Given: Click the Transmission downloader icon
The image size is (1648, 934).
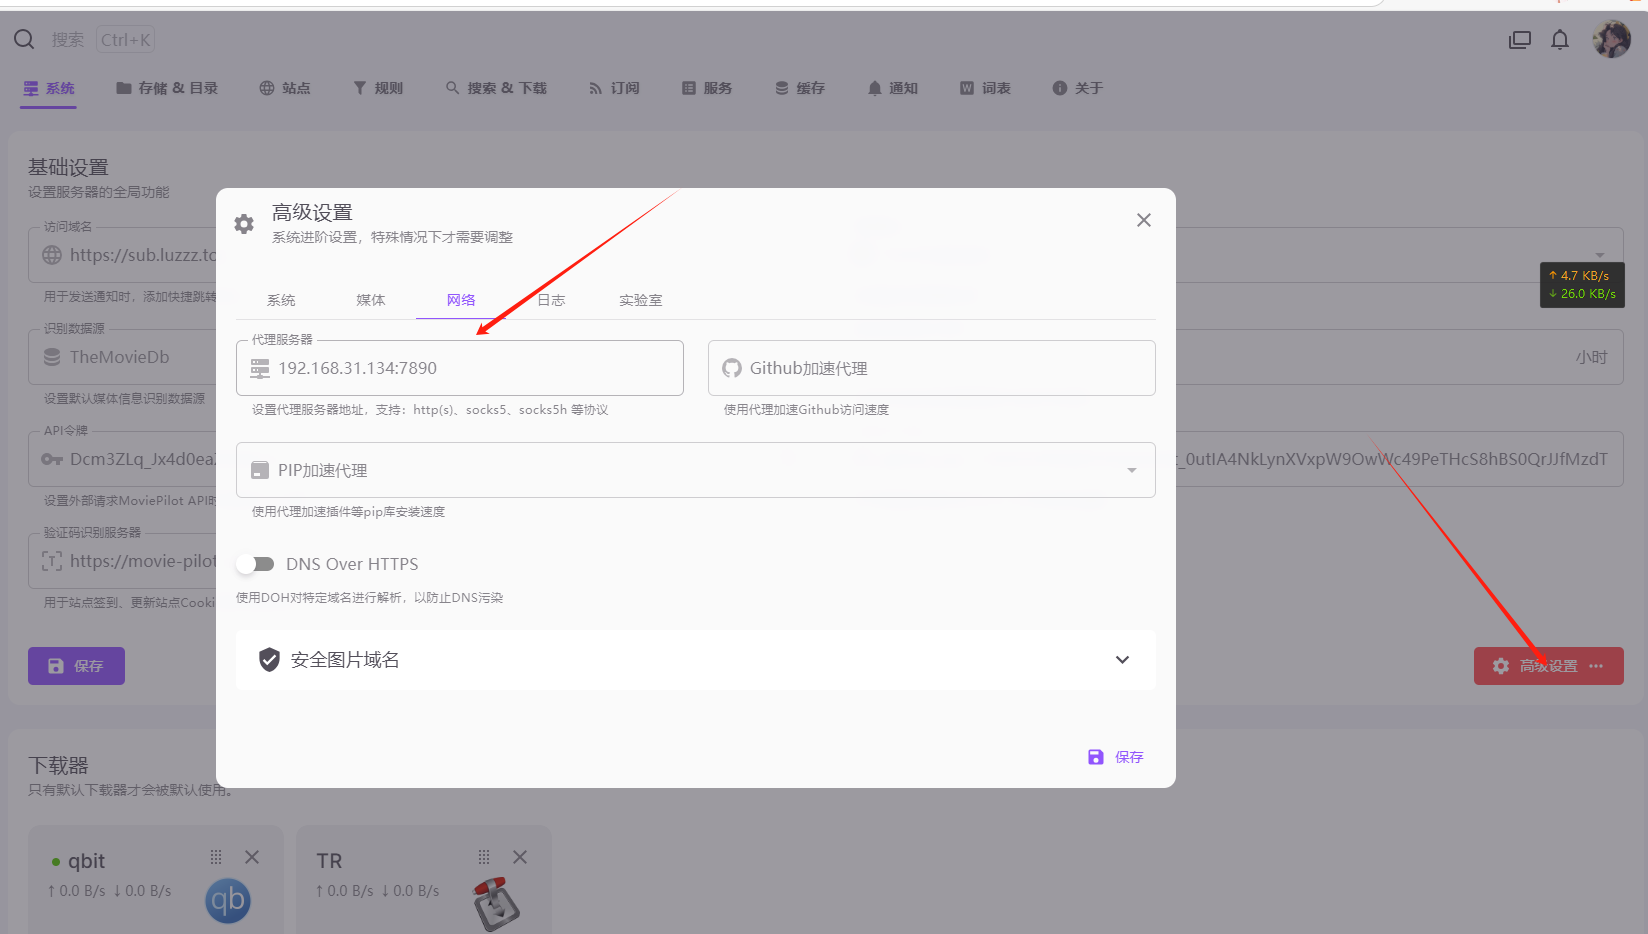Looking at the screenshot, I should [x=496, y=902].
